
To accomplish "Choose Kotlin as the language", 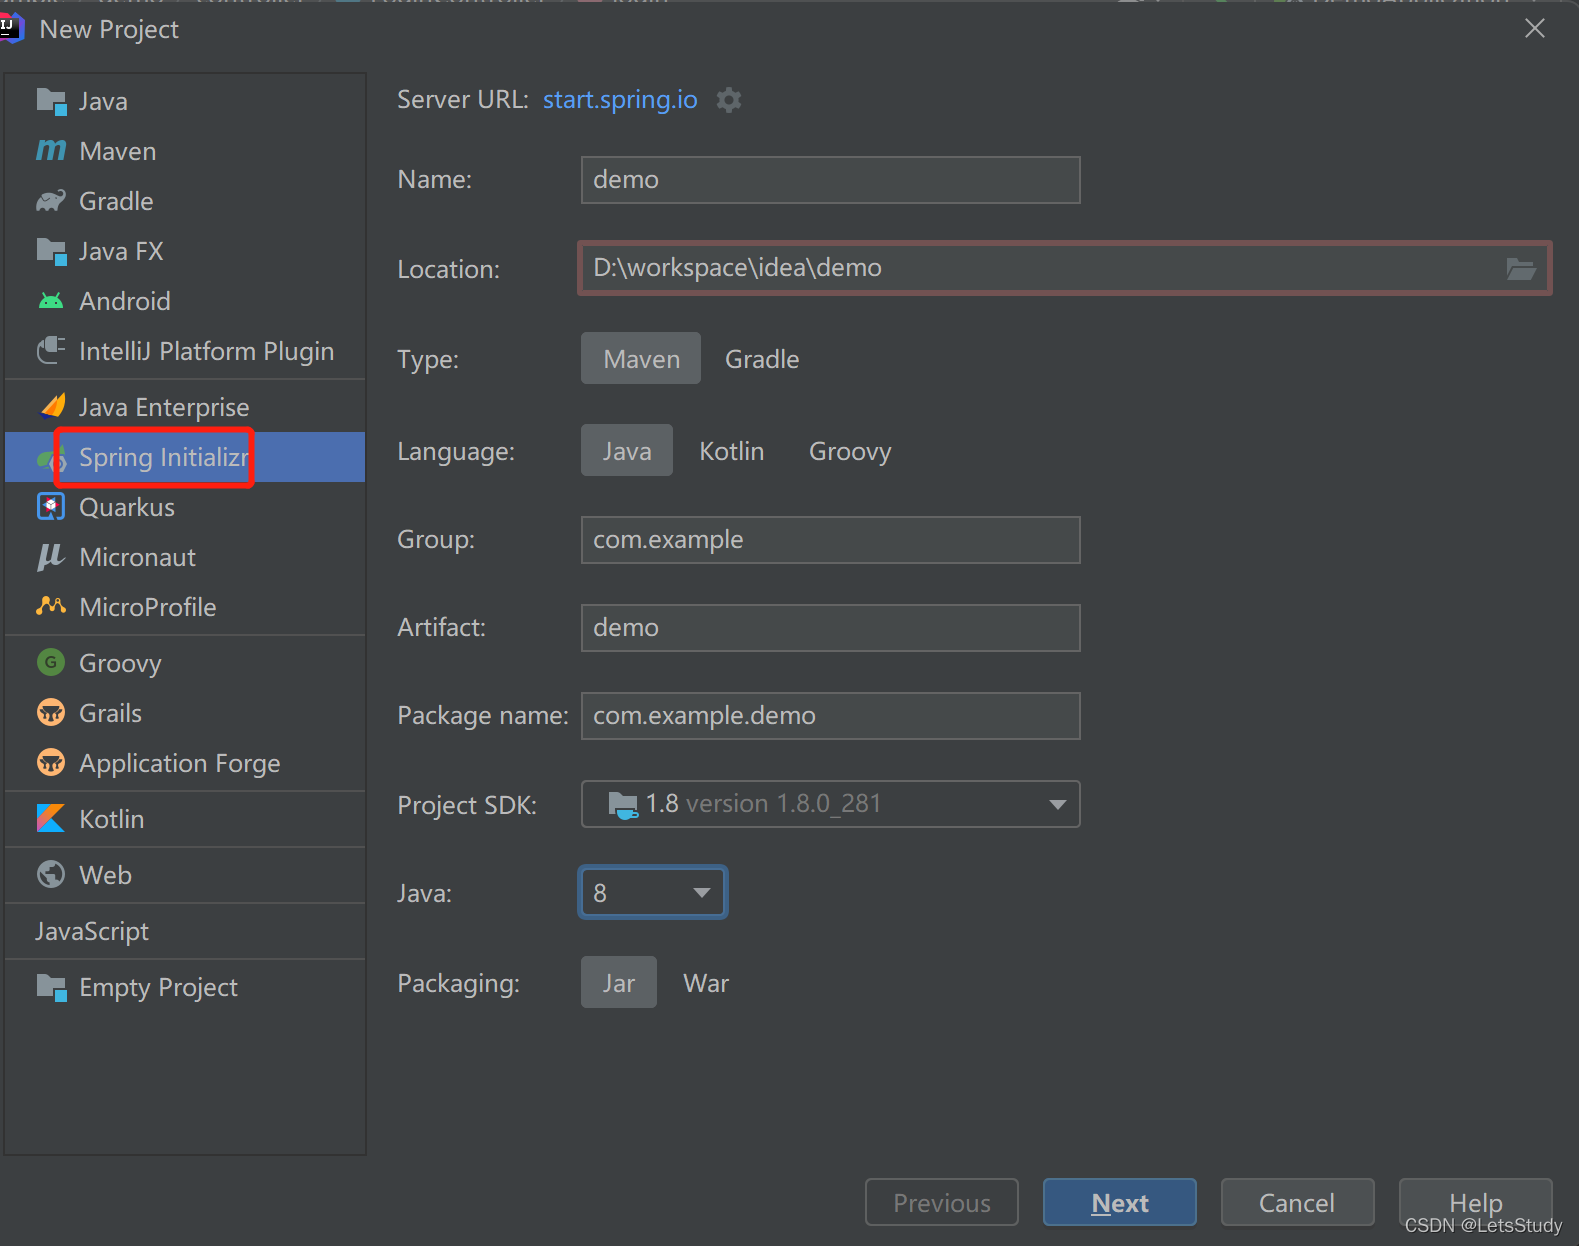I will pos(732,451).
